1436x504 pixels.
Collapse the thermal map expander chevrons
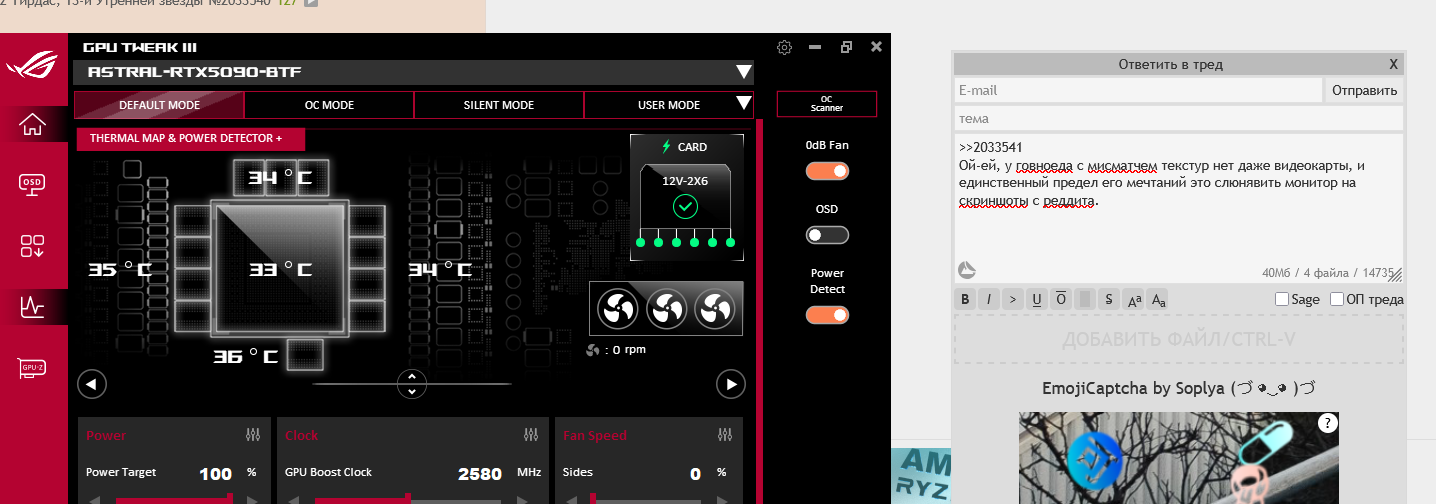tap(412, 384)
